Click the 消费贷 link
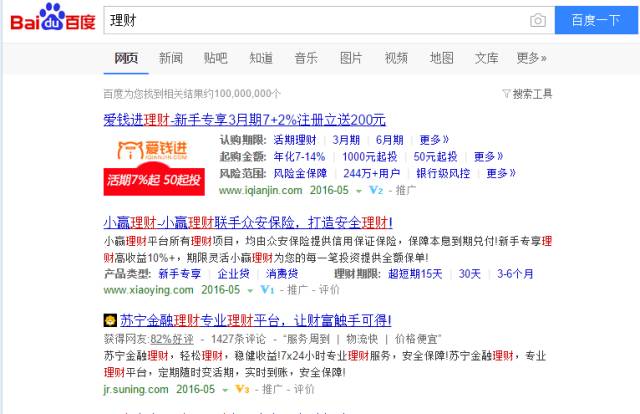This screenshot has width=640, height=414. [x=282, y=274]
